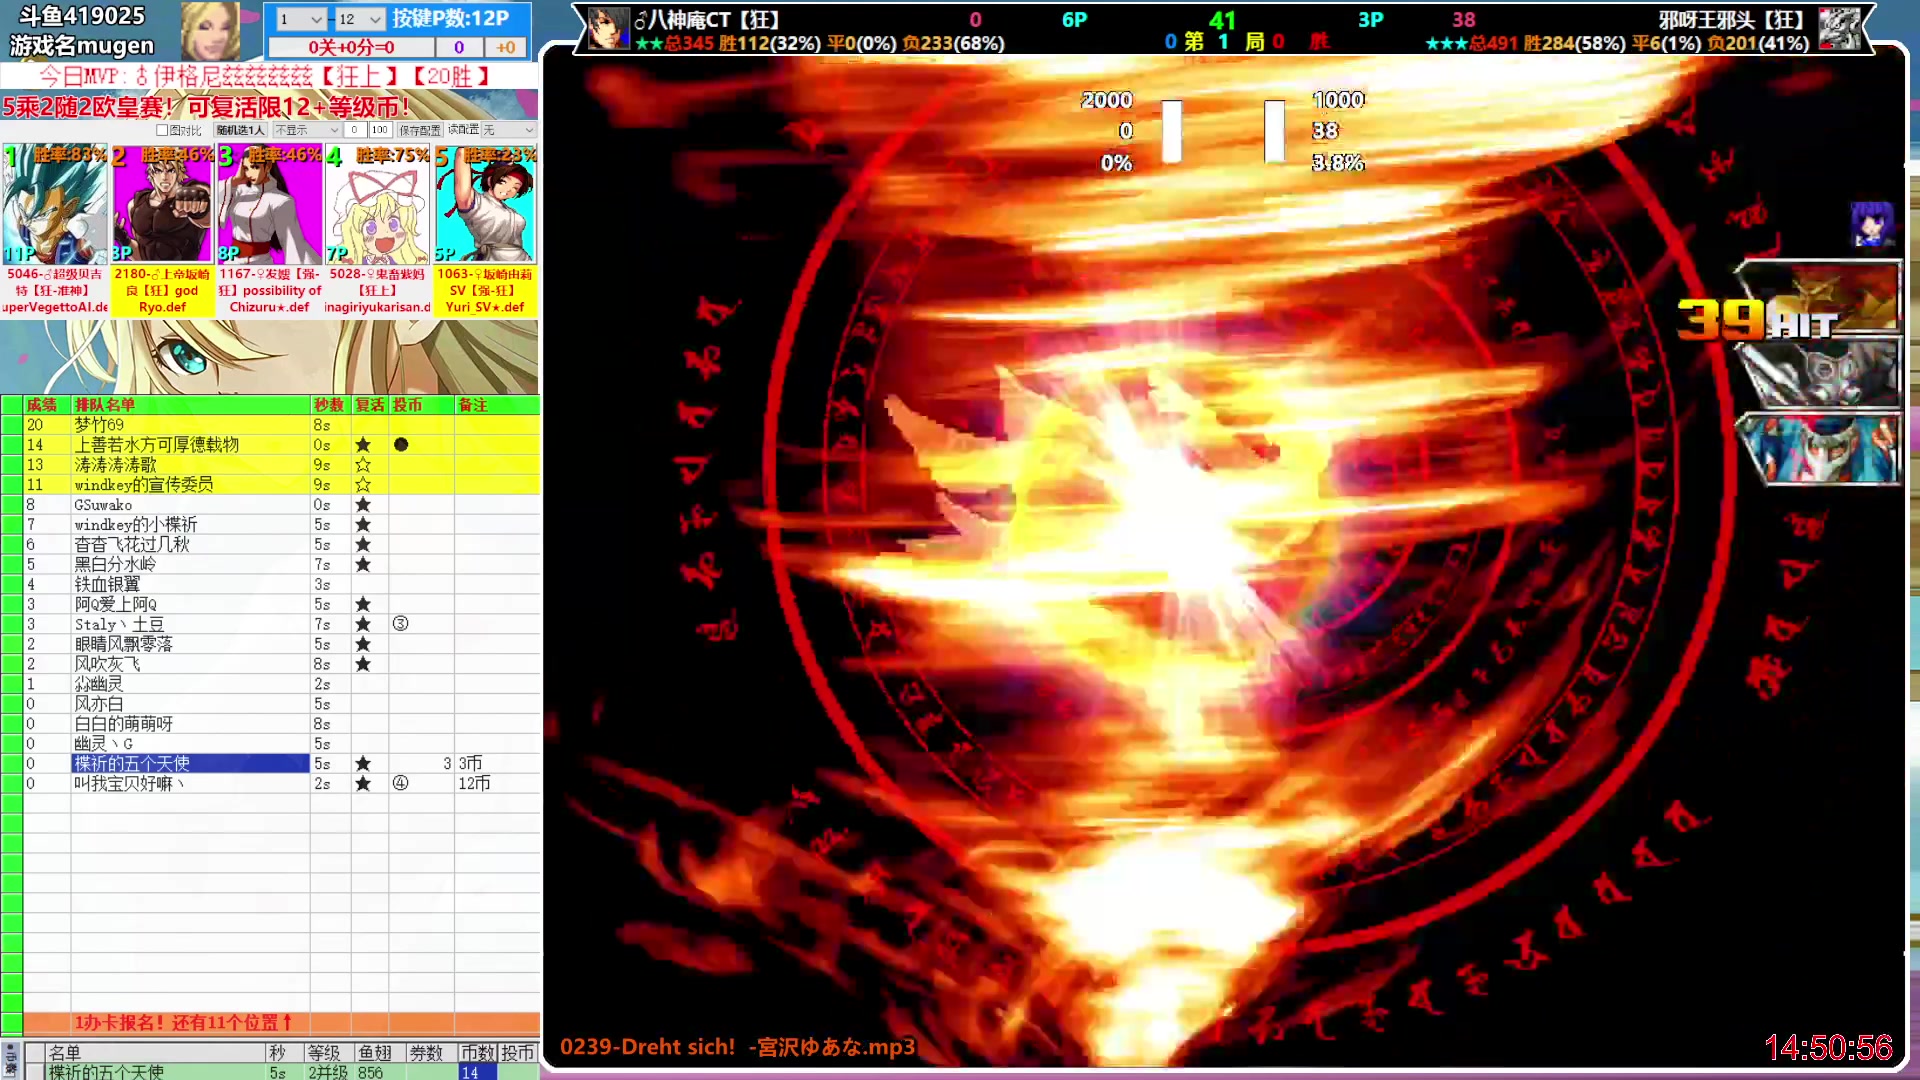Click the input field showing 0
The height and width of the screenshot is (1080, 1920).
(354, 130)
